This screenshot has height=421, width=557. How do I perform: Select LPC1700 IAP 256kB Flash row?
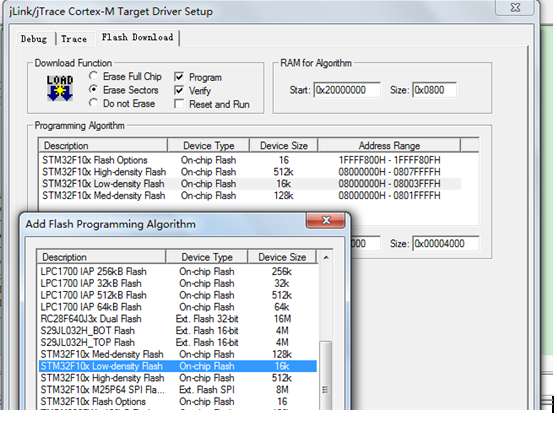coord(178,271)
